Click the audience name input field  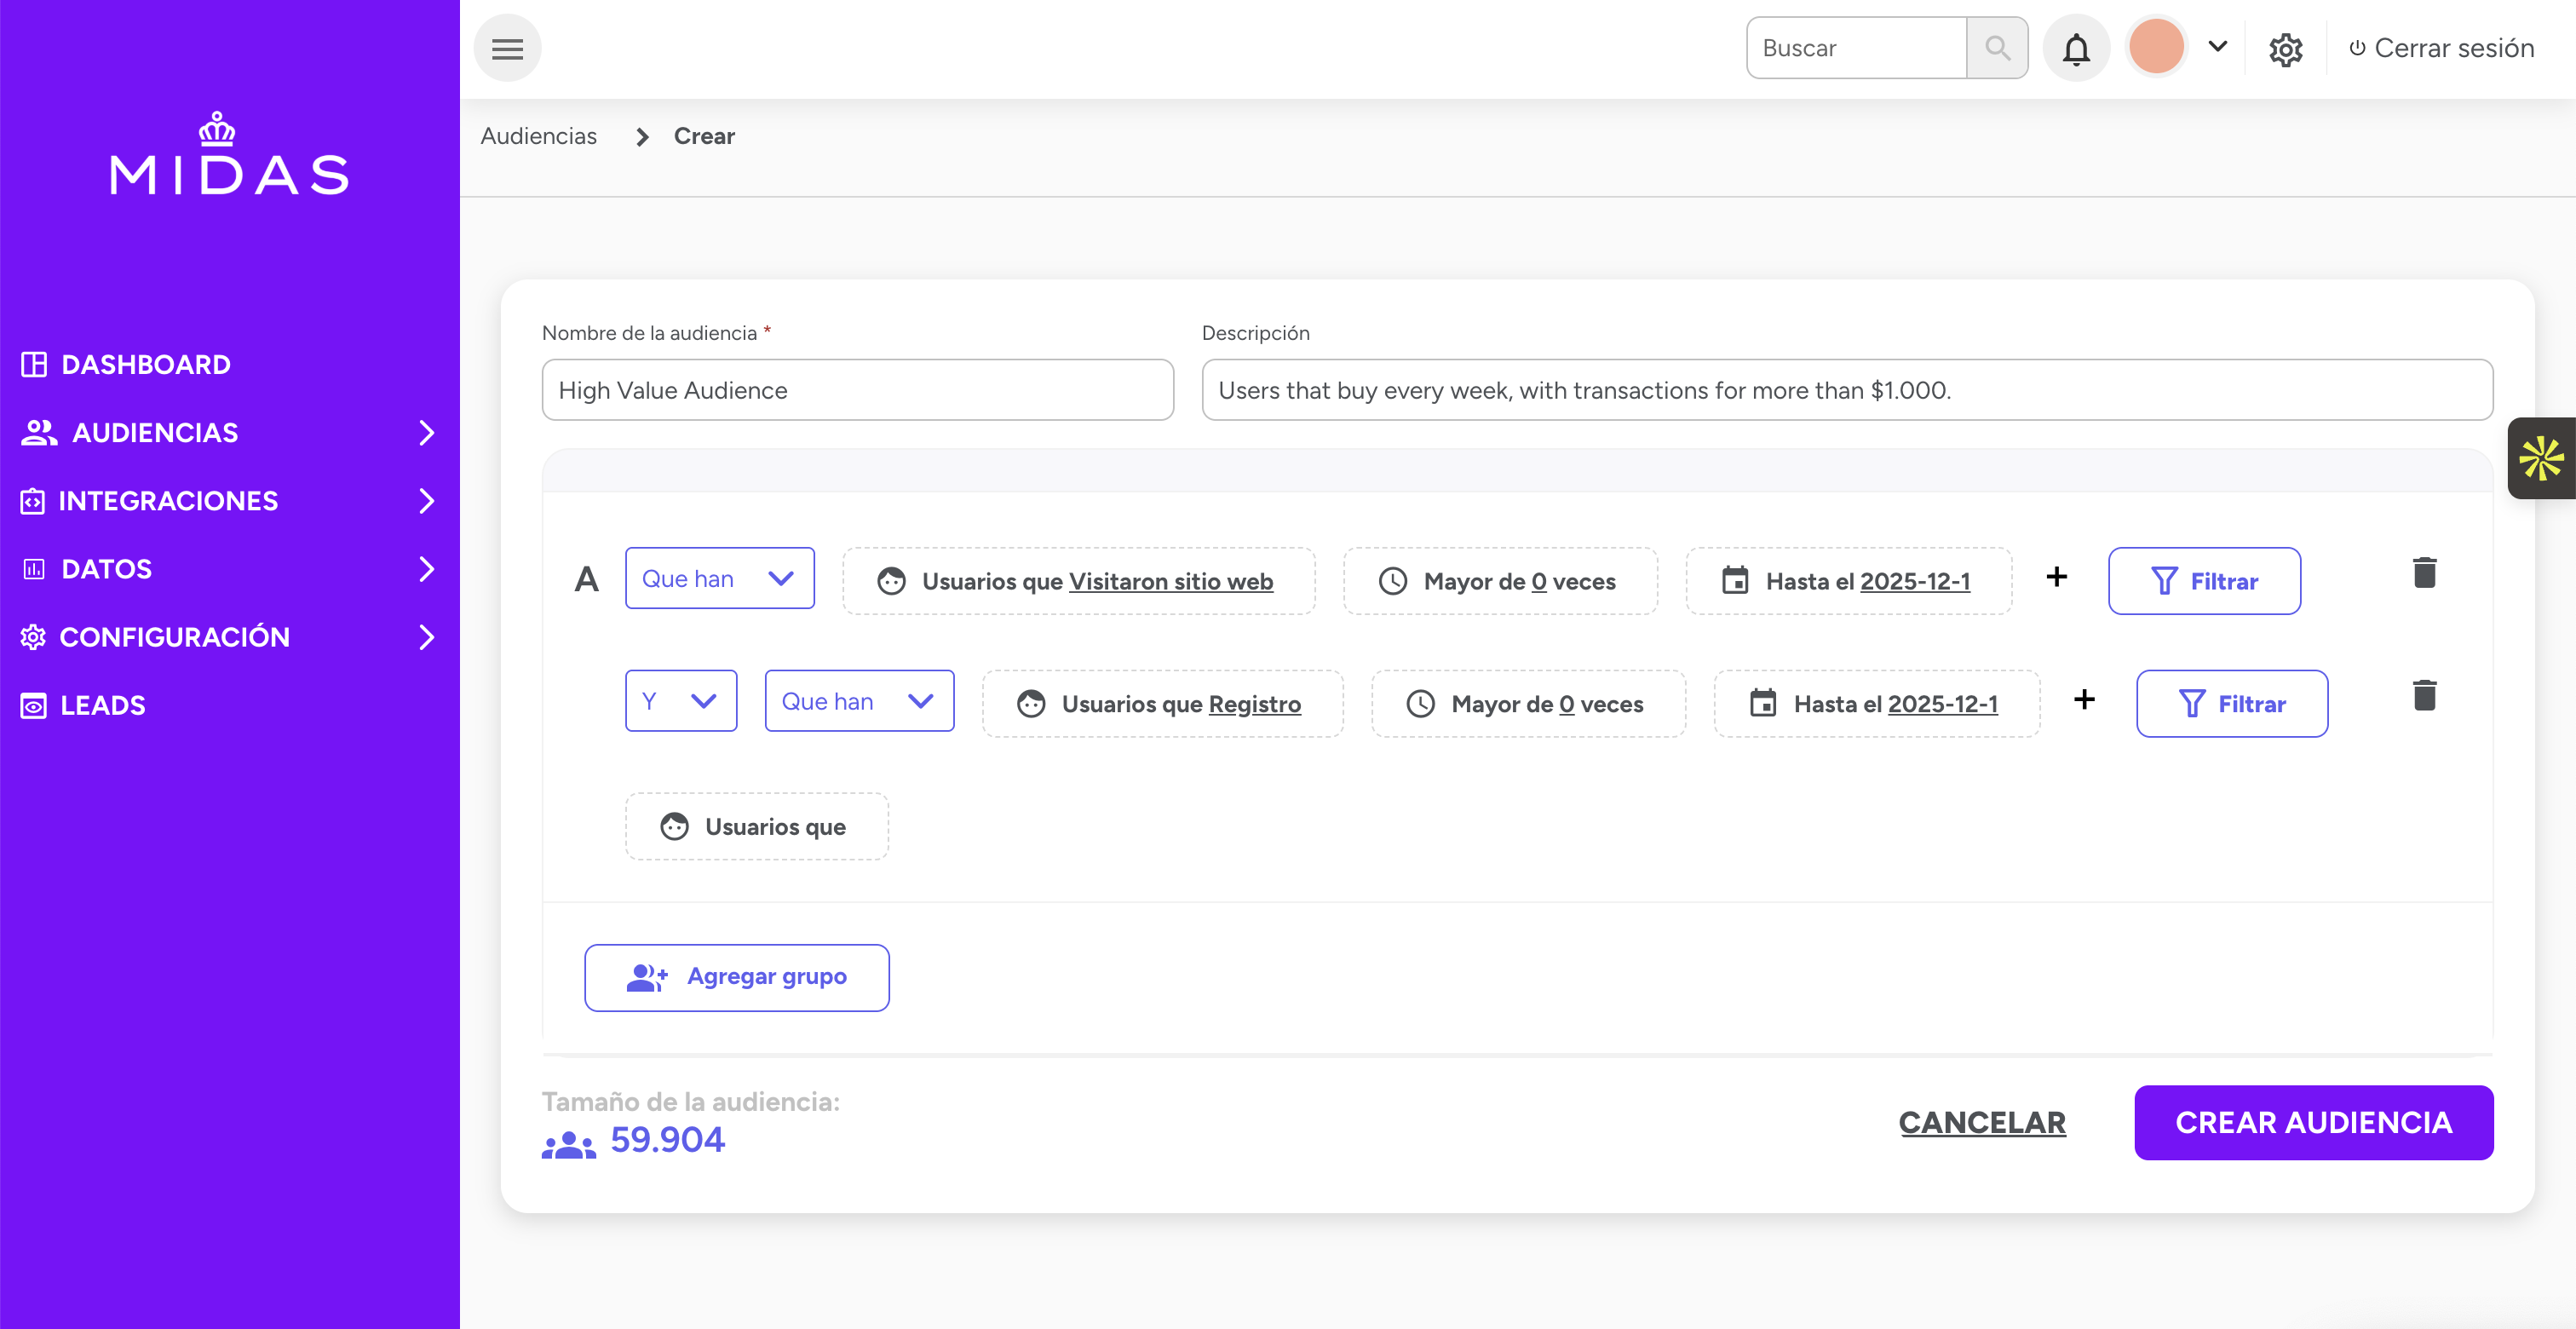coord(857,391)
